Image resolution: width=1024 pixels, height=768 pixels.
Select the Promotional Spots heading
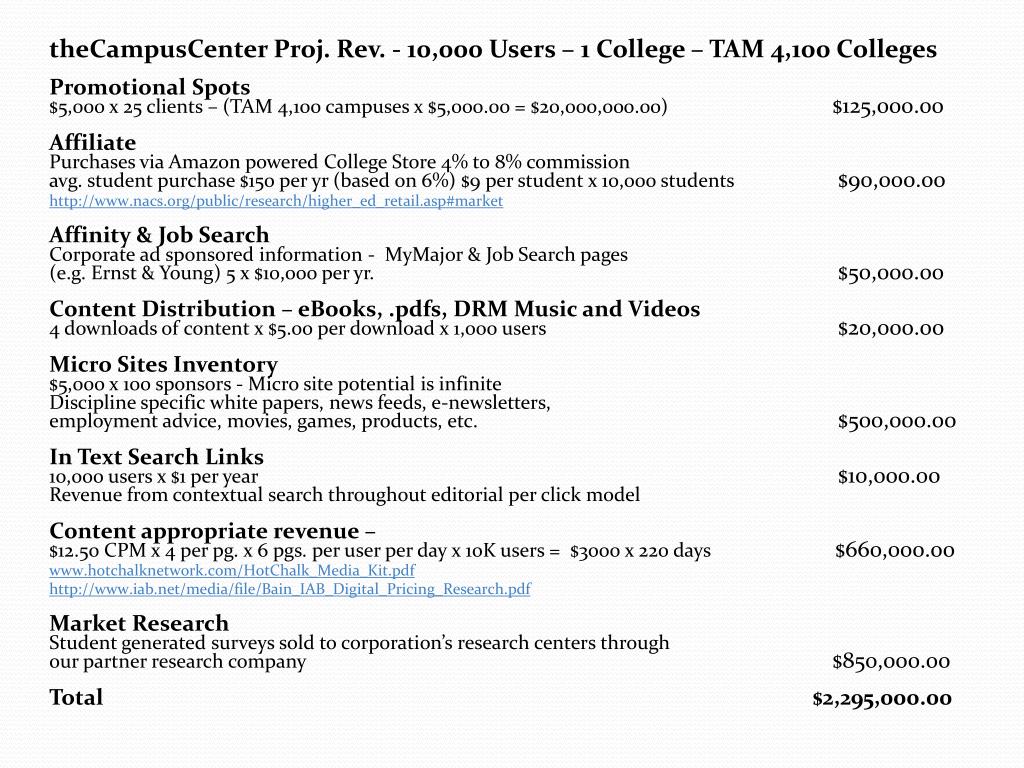click(x=150, y=87)
